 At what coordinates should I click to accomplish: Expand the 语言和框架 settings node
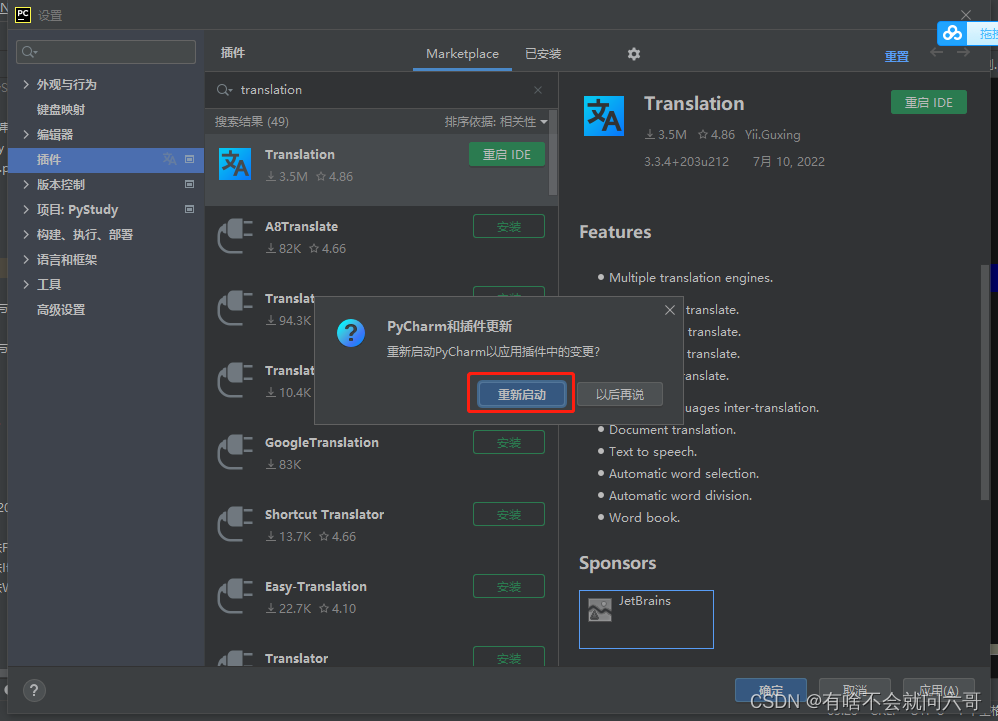(25, 259)
